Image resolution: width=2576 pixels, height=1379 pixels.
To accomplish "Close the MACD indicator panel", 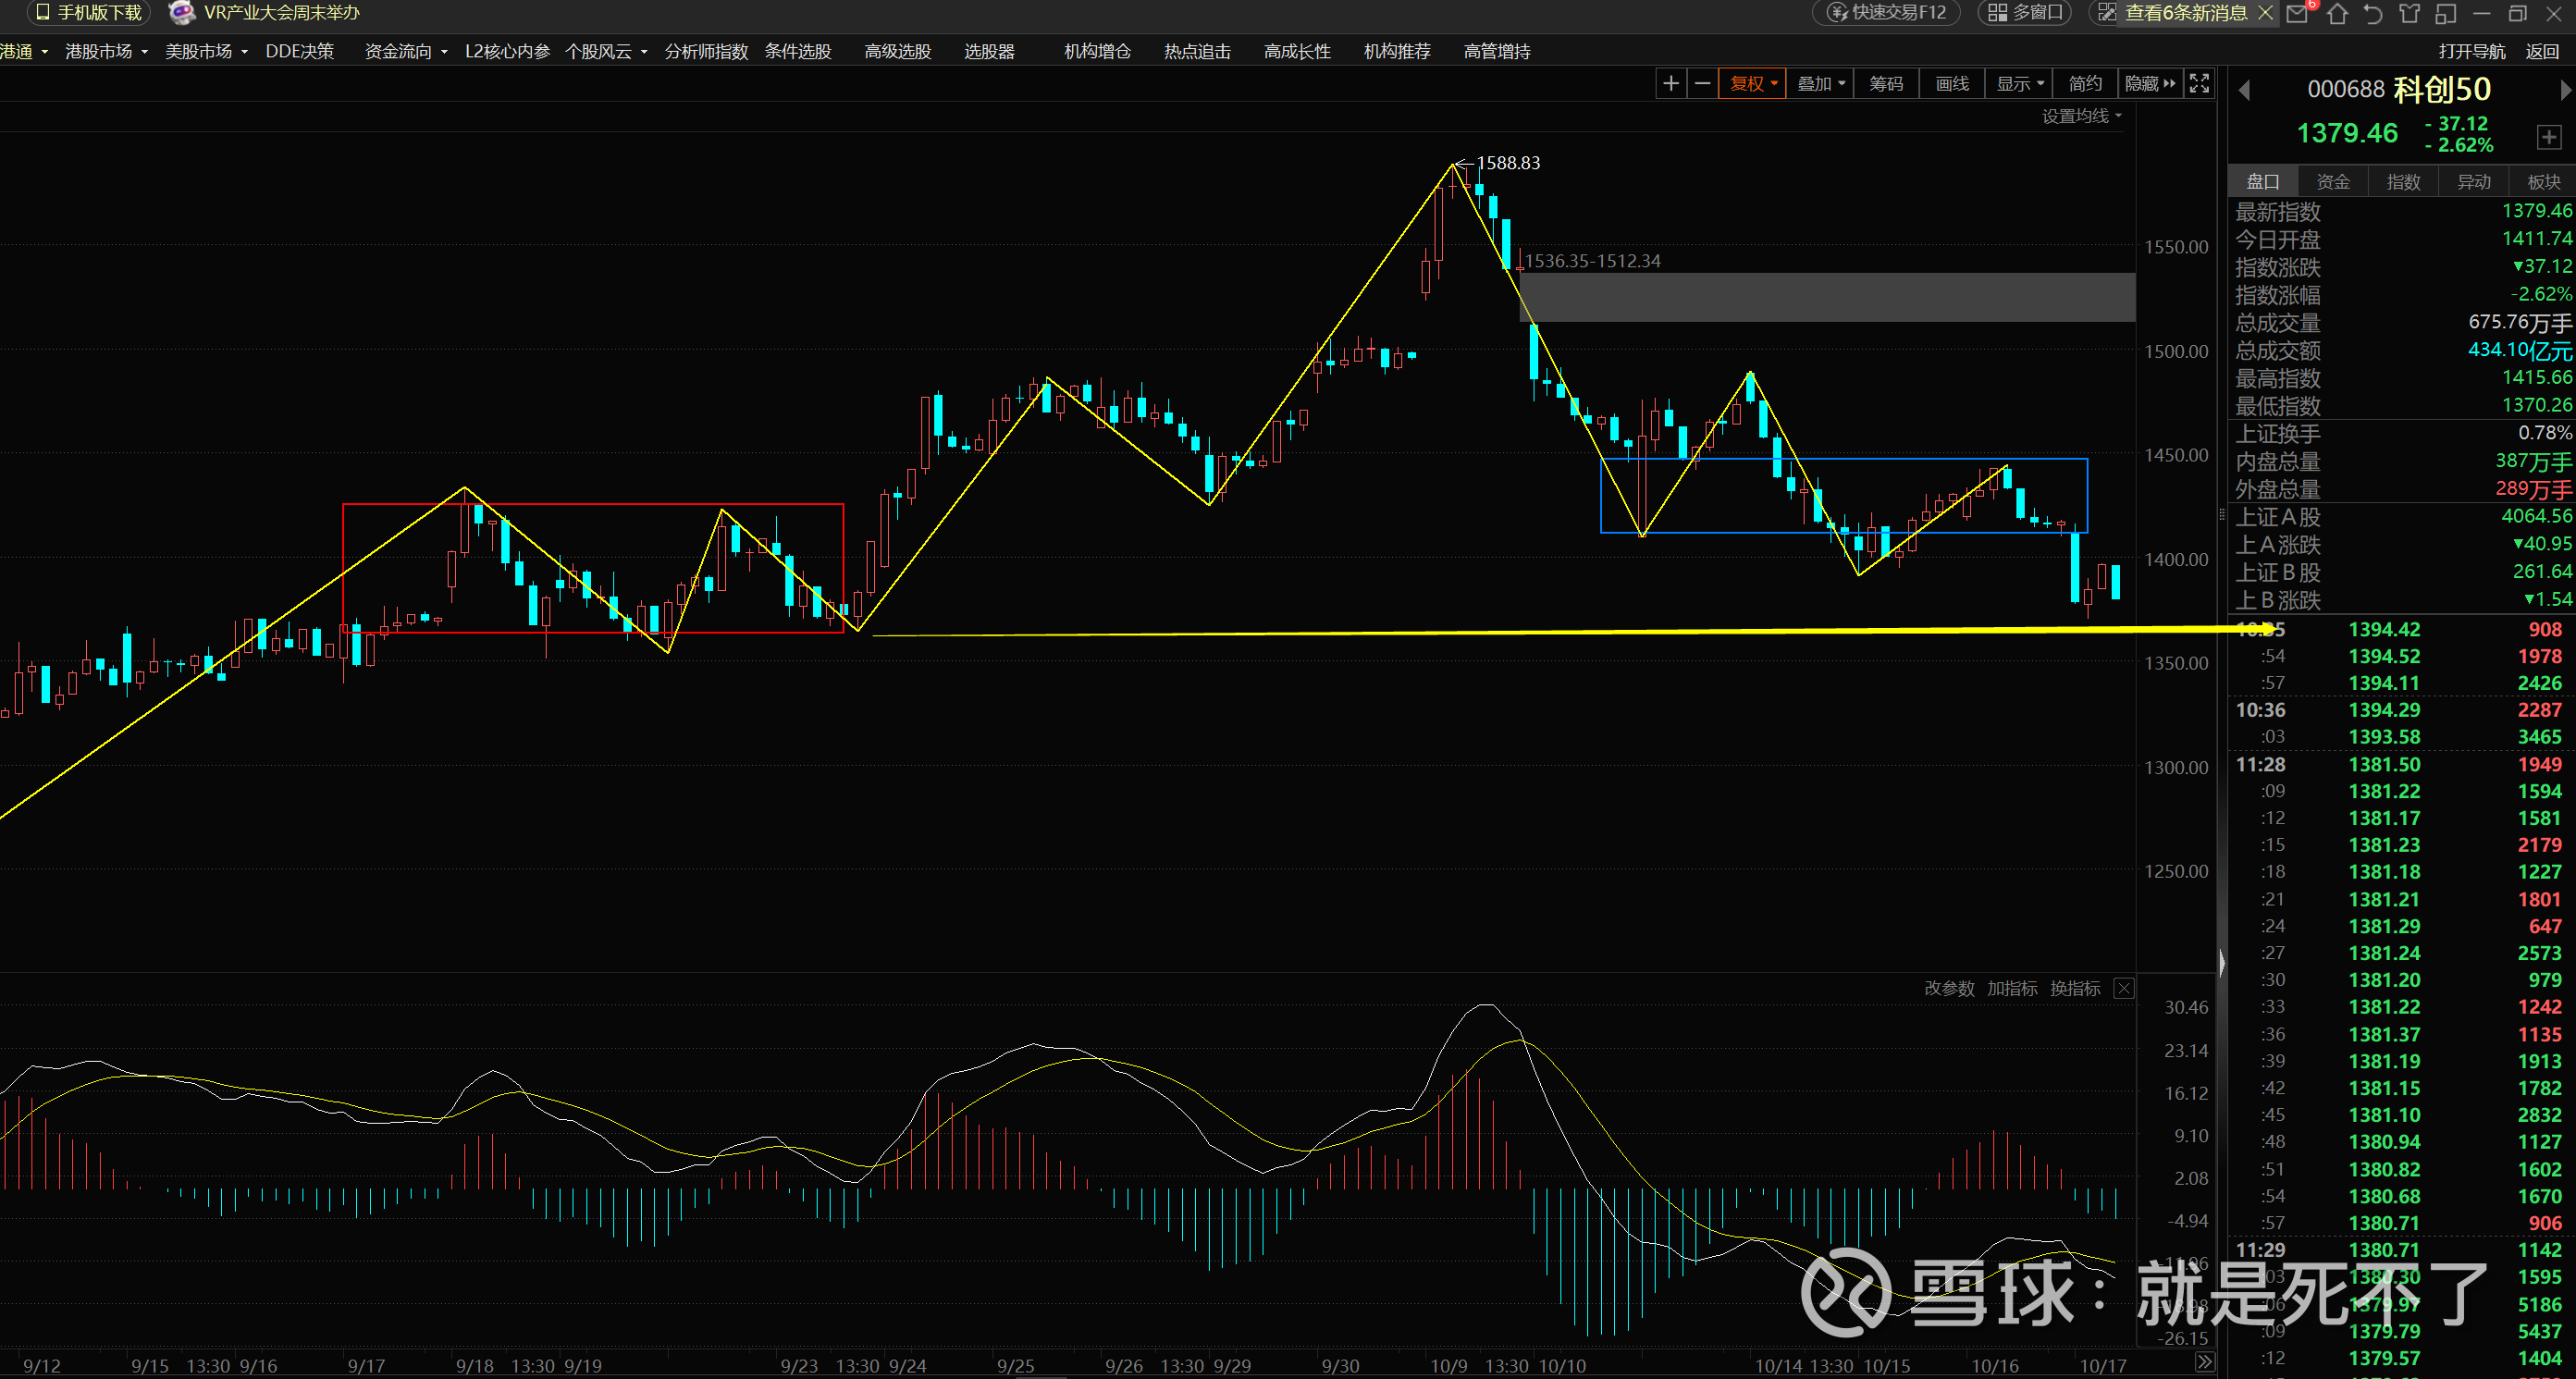I will (x=2123, y=988).
